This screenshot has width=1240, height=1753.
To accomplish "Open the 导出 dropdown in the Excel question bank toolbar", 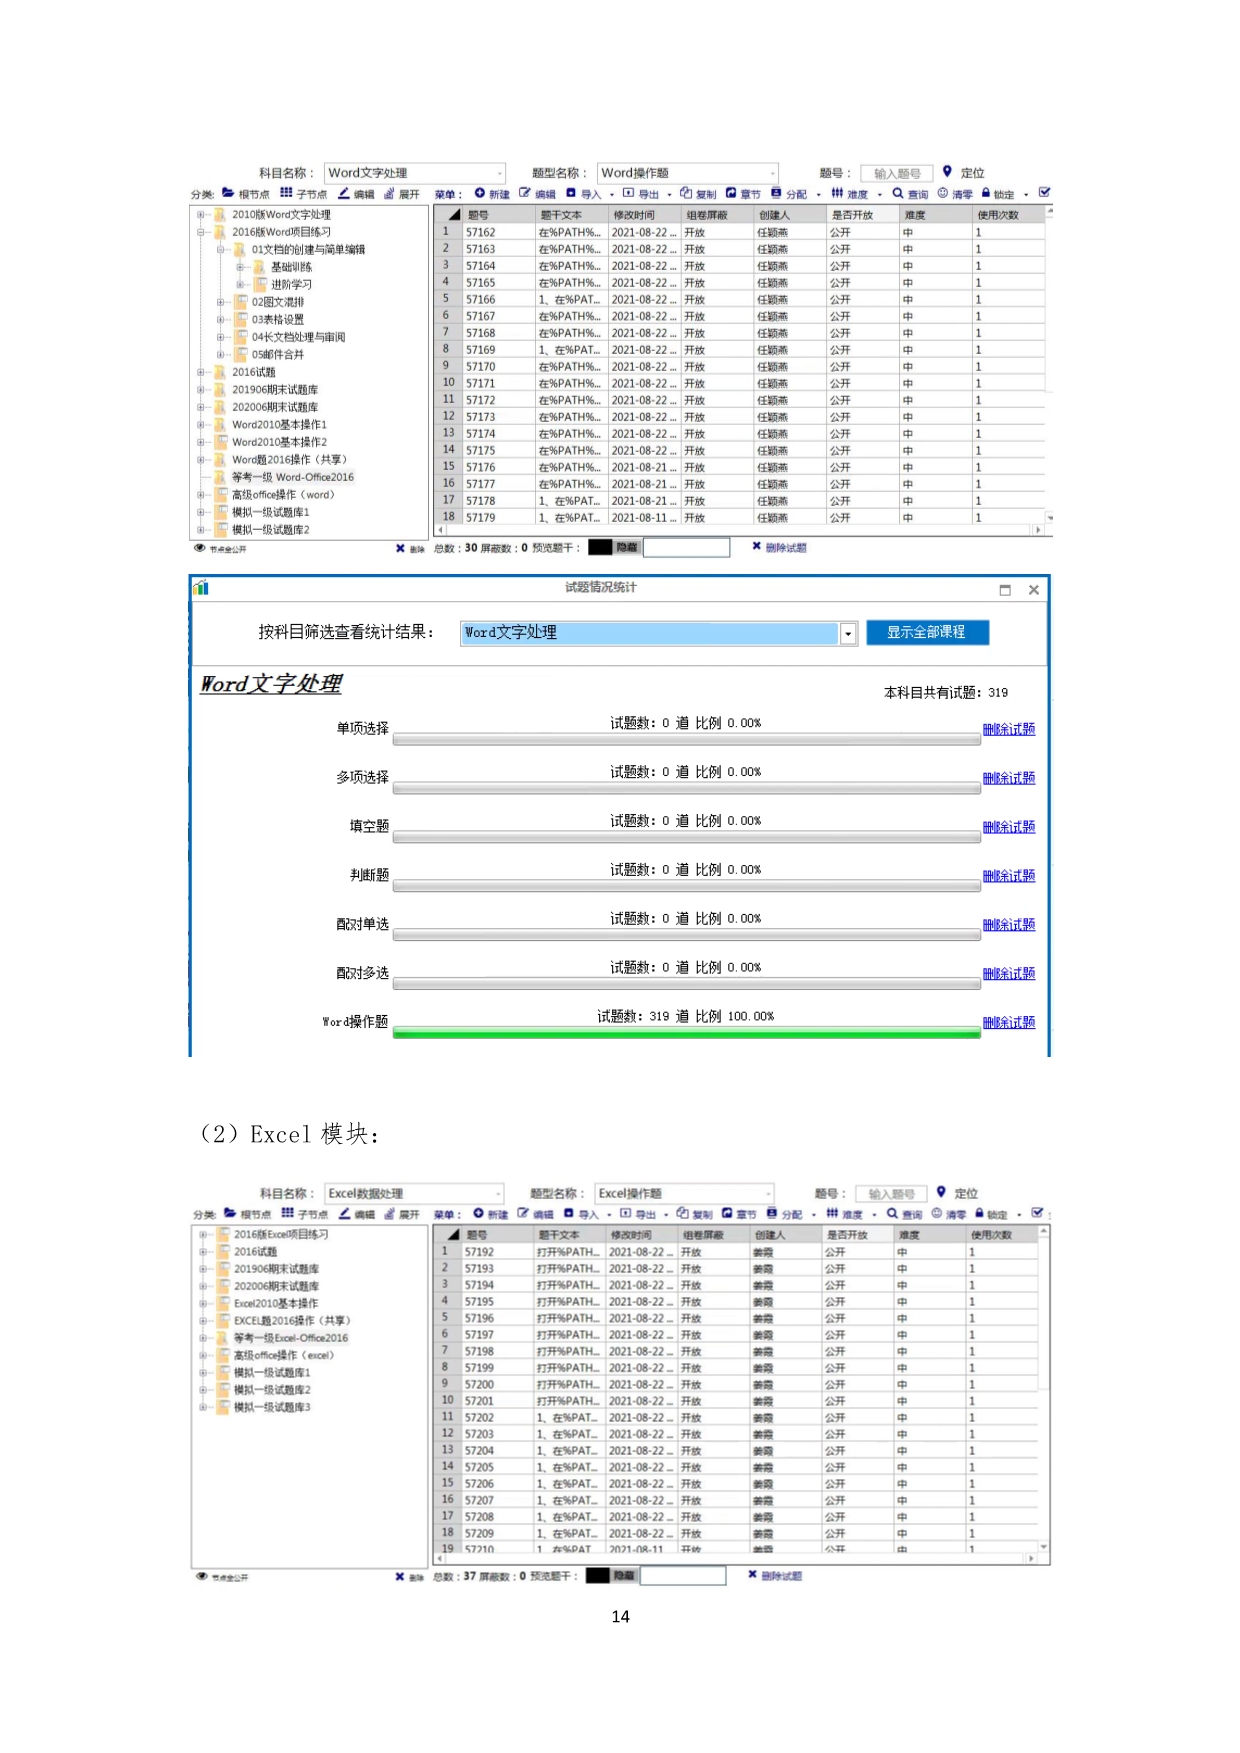I will pos(664,1214).
